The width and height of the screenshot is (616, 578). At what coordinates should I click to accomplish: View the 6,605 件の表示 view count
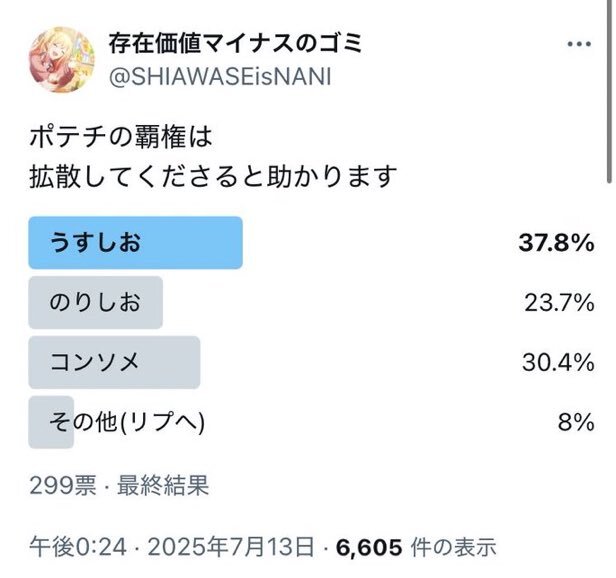(416, 547)
